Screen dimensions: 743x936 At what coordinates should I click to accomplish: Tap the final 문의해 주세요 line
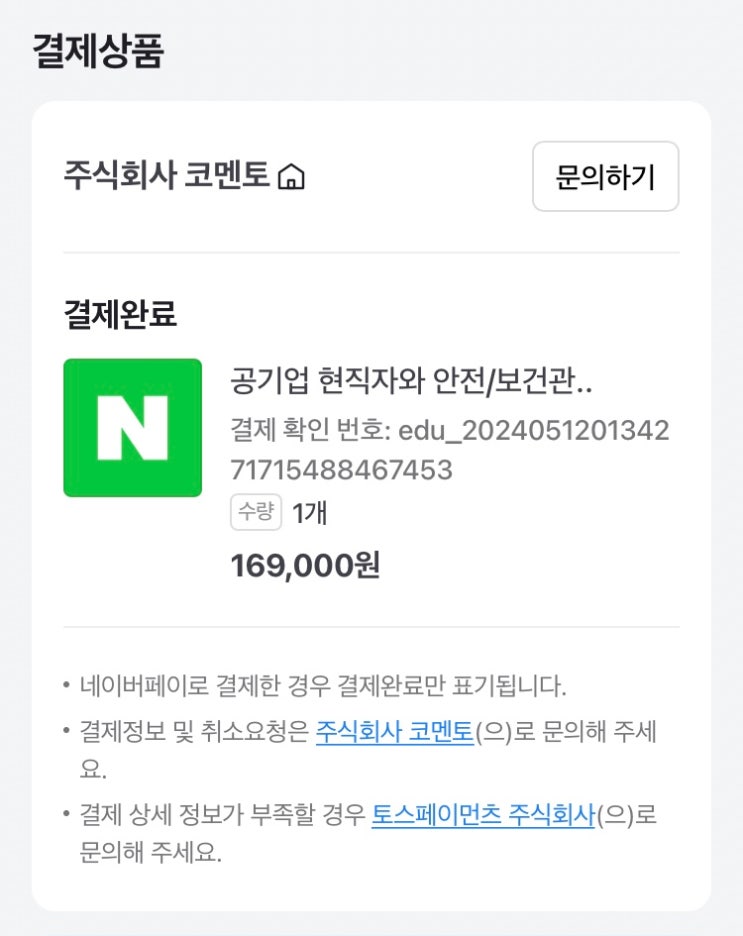click(x=150, y=855)
